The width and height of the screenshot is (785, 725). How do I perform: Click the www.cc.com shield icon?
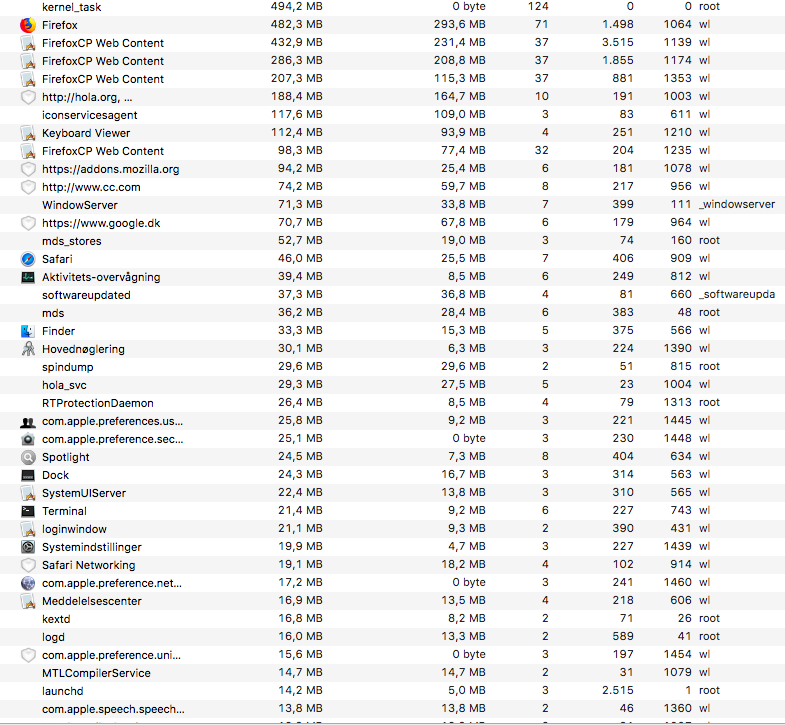click(x=28, y=187)
